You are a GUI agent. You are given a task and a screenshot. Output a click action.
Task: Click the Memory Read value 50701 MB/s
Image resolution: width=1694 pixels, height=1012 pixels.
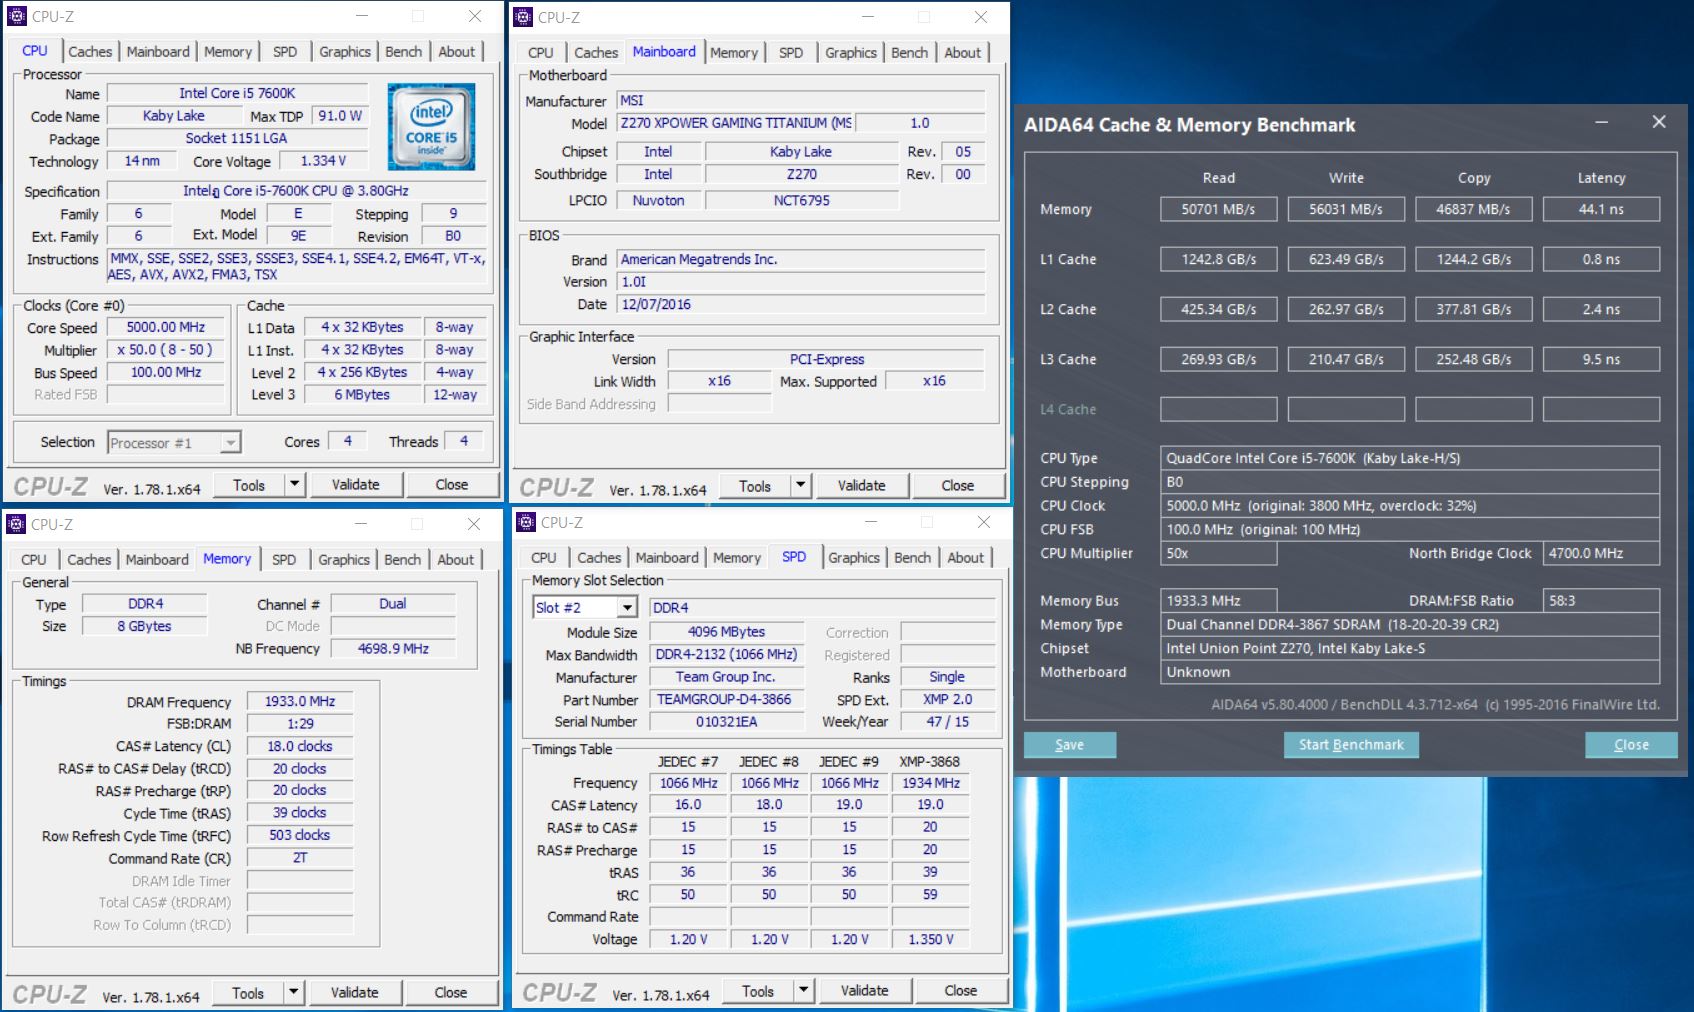tap(1218, 209)
